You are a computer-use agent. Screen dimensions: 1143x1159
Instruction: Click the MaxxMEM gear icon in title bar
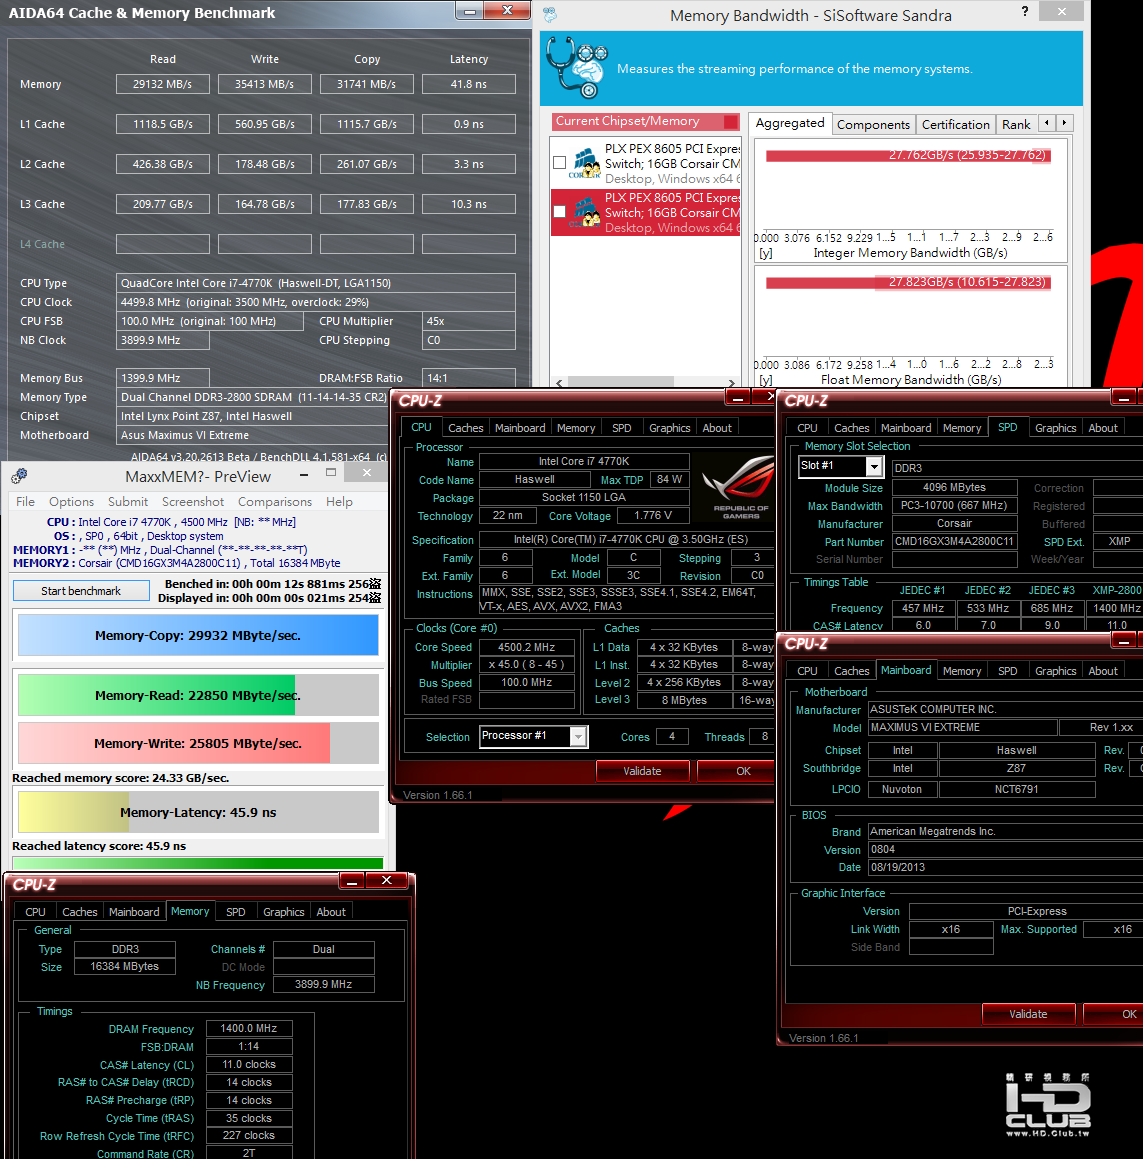pos(19,476)
